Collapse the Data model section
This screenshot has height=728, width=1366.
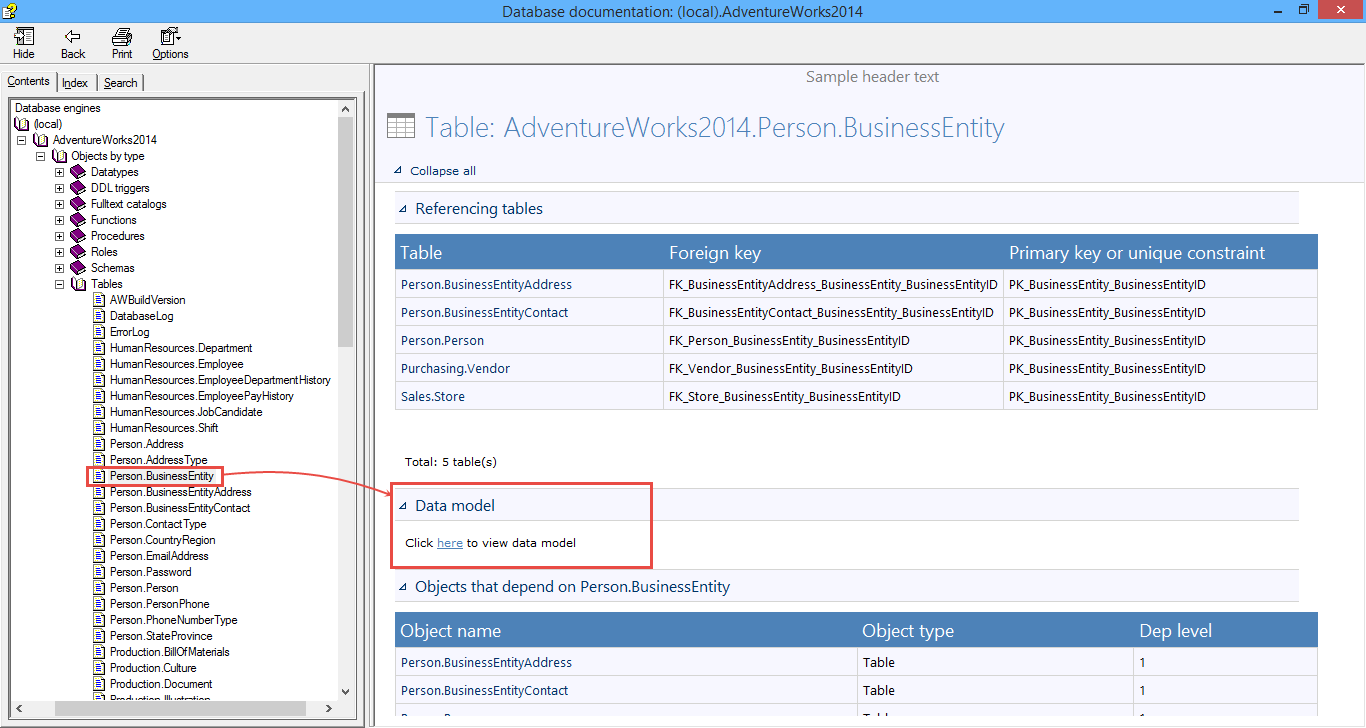403,506
